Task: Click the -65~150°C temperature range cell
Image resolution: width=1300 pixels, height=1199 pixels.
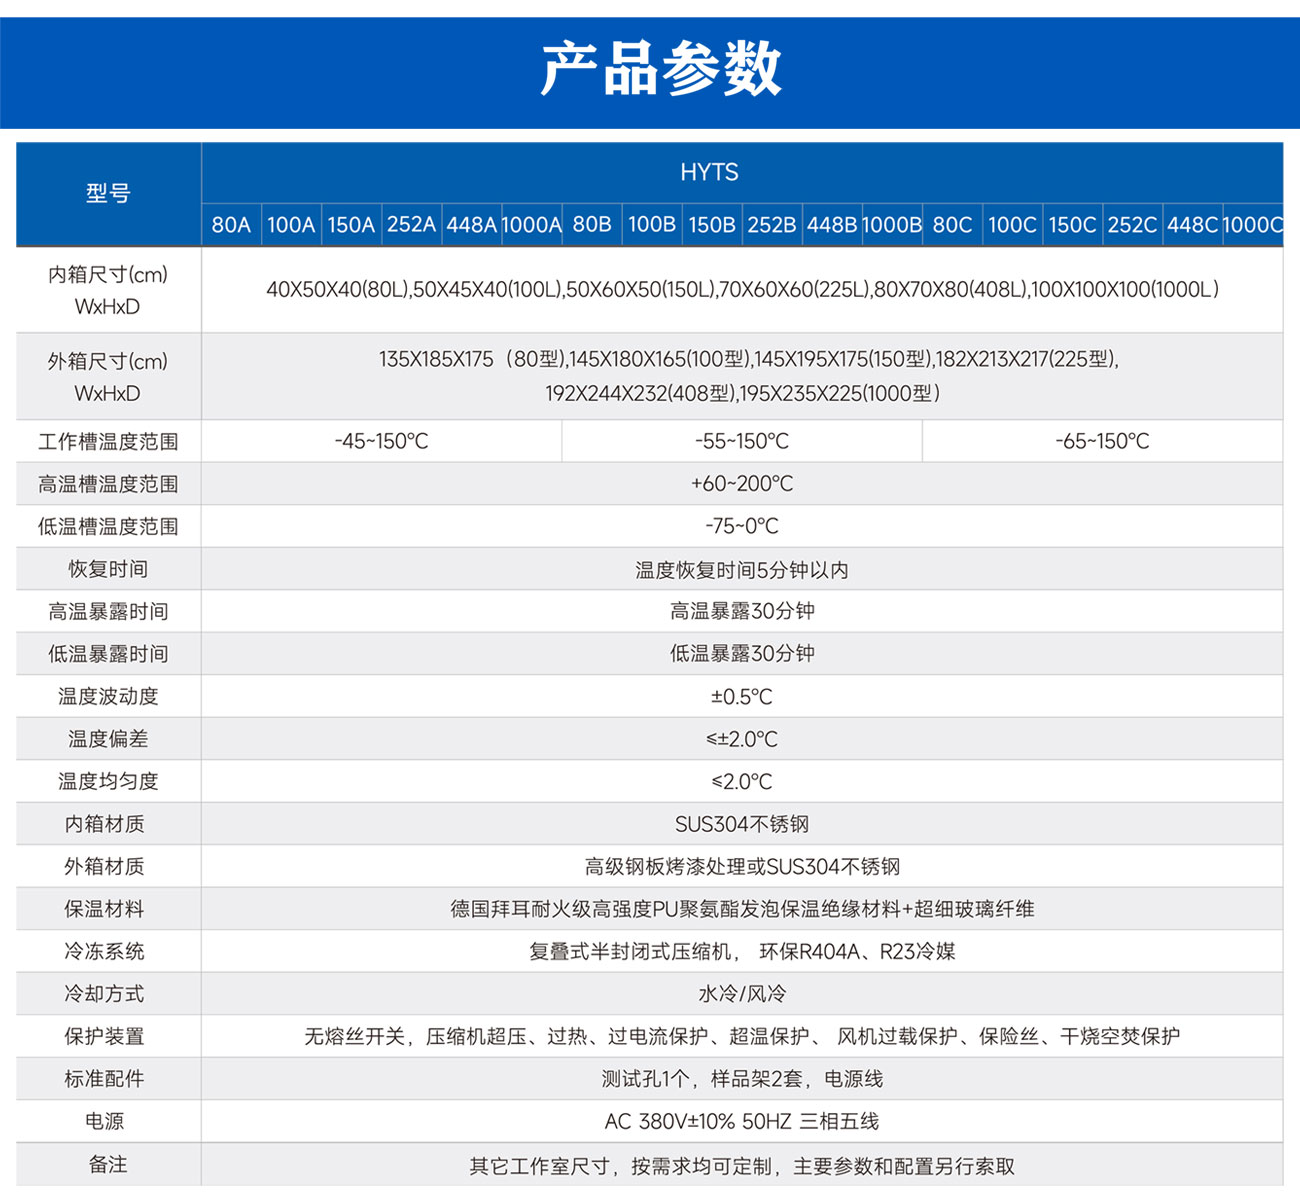Action: click(1102, 441)
